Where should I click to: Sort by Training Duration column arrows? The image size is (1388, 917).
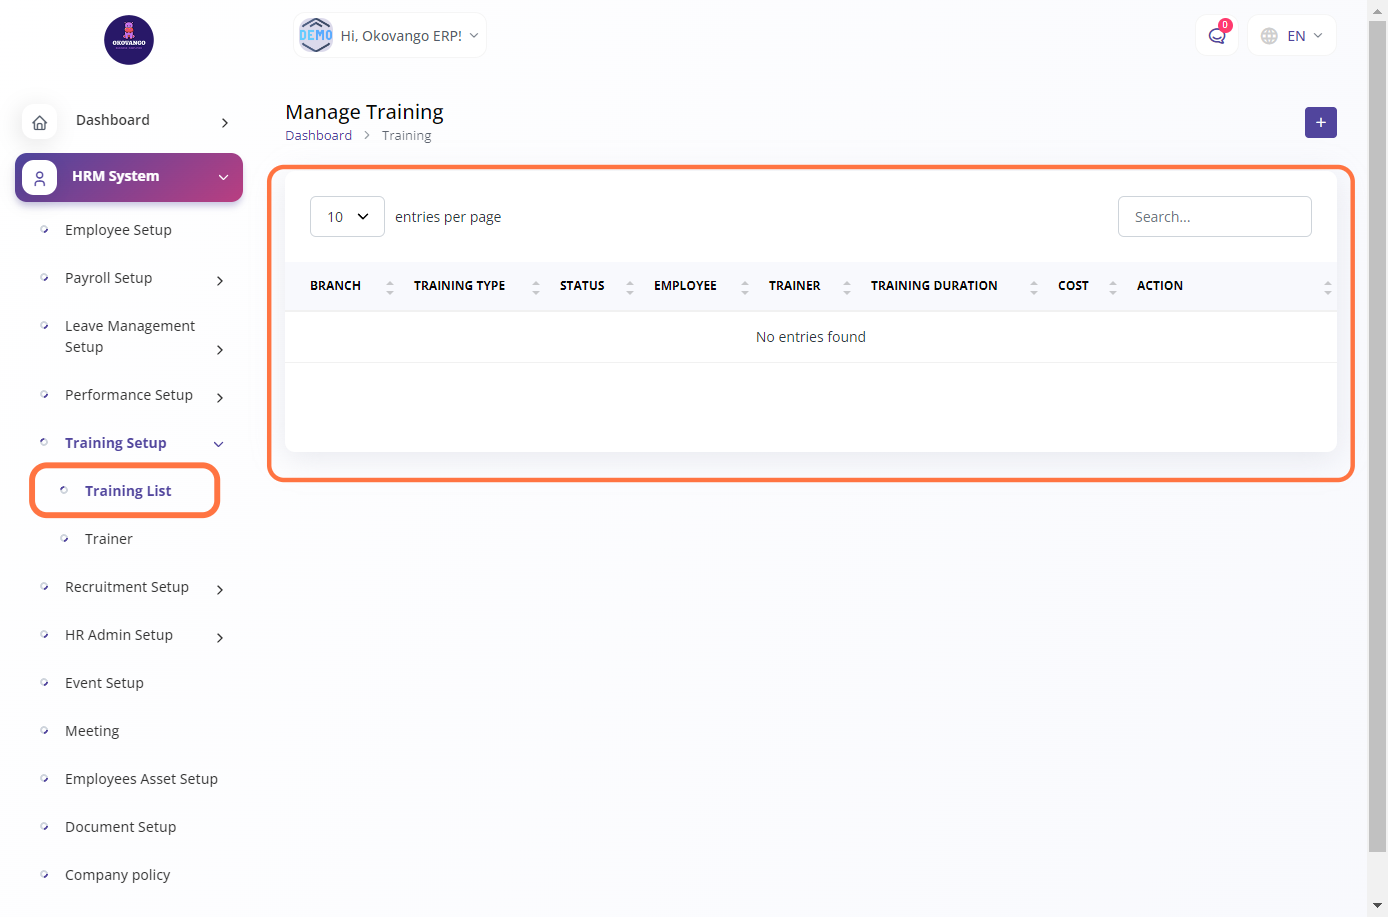1033,287
